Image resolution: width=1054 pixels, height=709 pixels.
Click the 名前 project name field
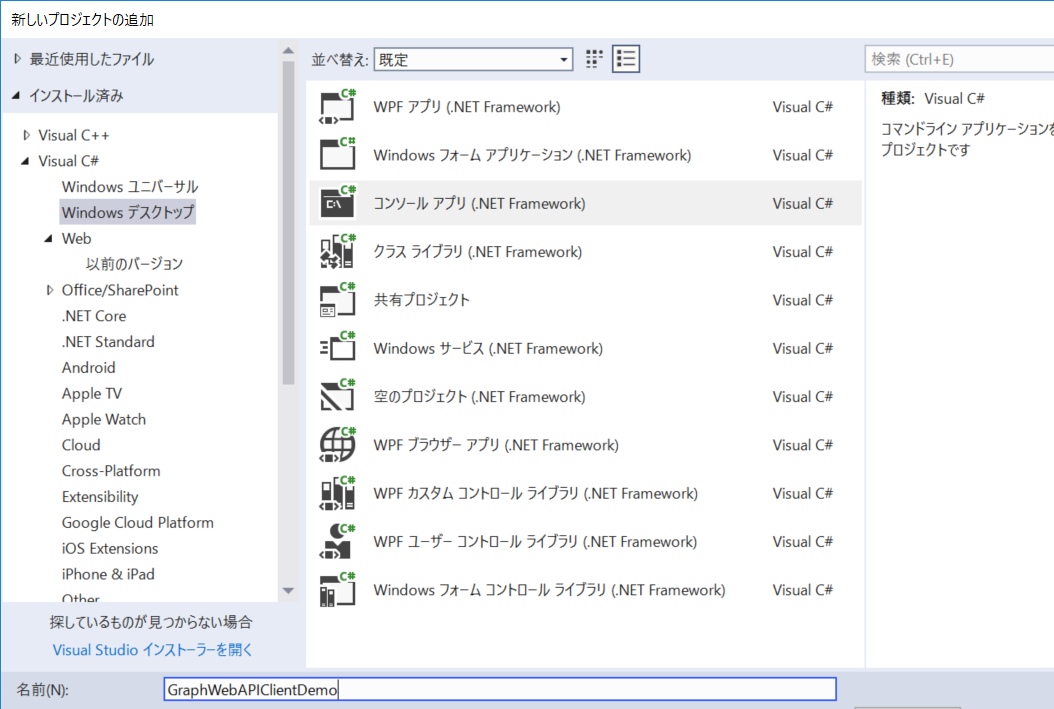pos(500,689)
